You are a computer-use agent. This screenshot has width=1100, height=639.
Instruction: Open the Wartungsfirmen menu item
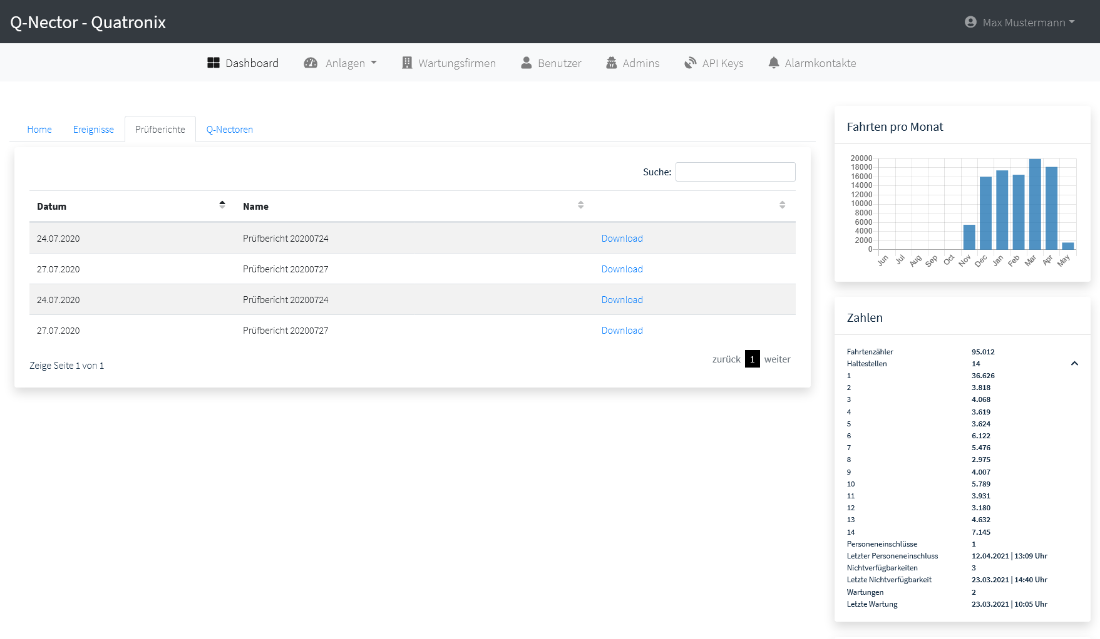click(449, 63)
